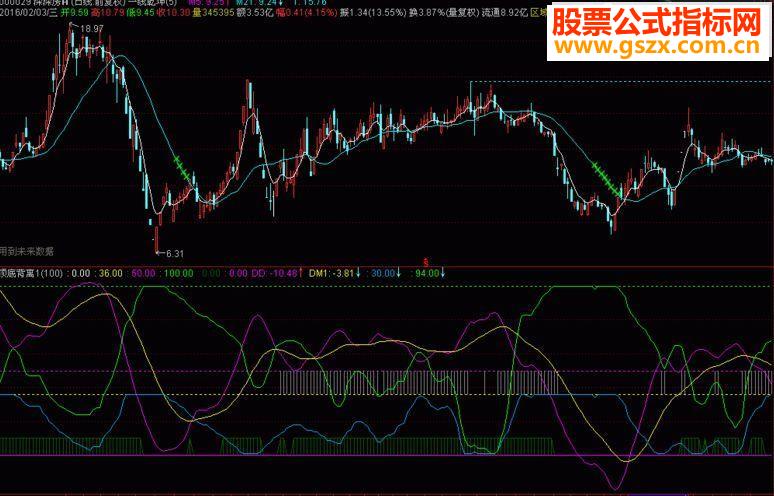
Task: Click the DM1: -3.81 indicator reading
Action: point(331,273)
